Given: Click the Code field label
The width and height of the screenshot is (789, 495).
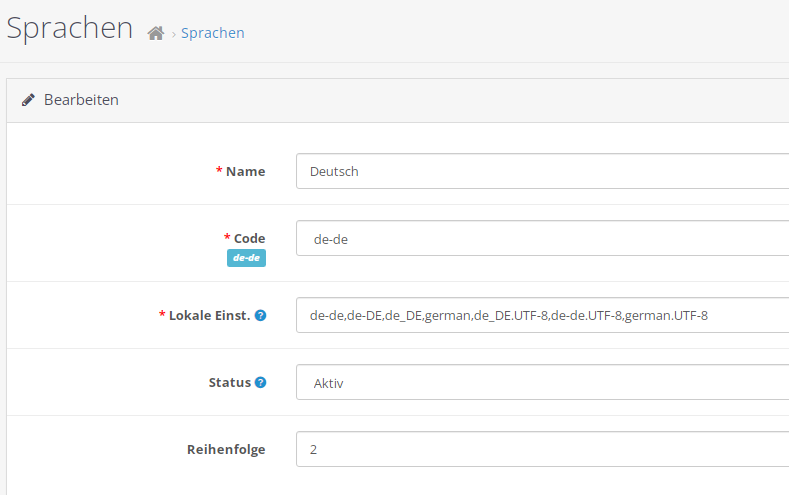Looking at the screenshot, I should pos(249,238).
